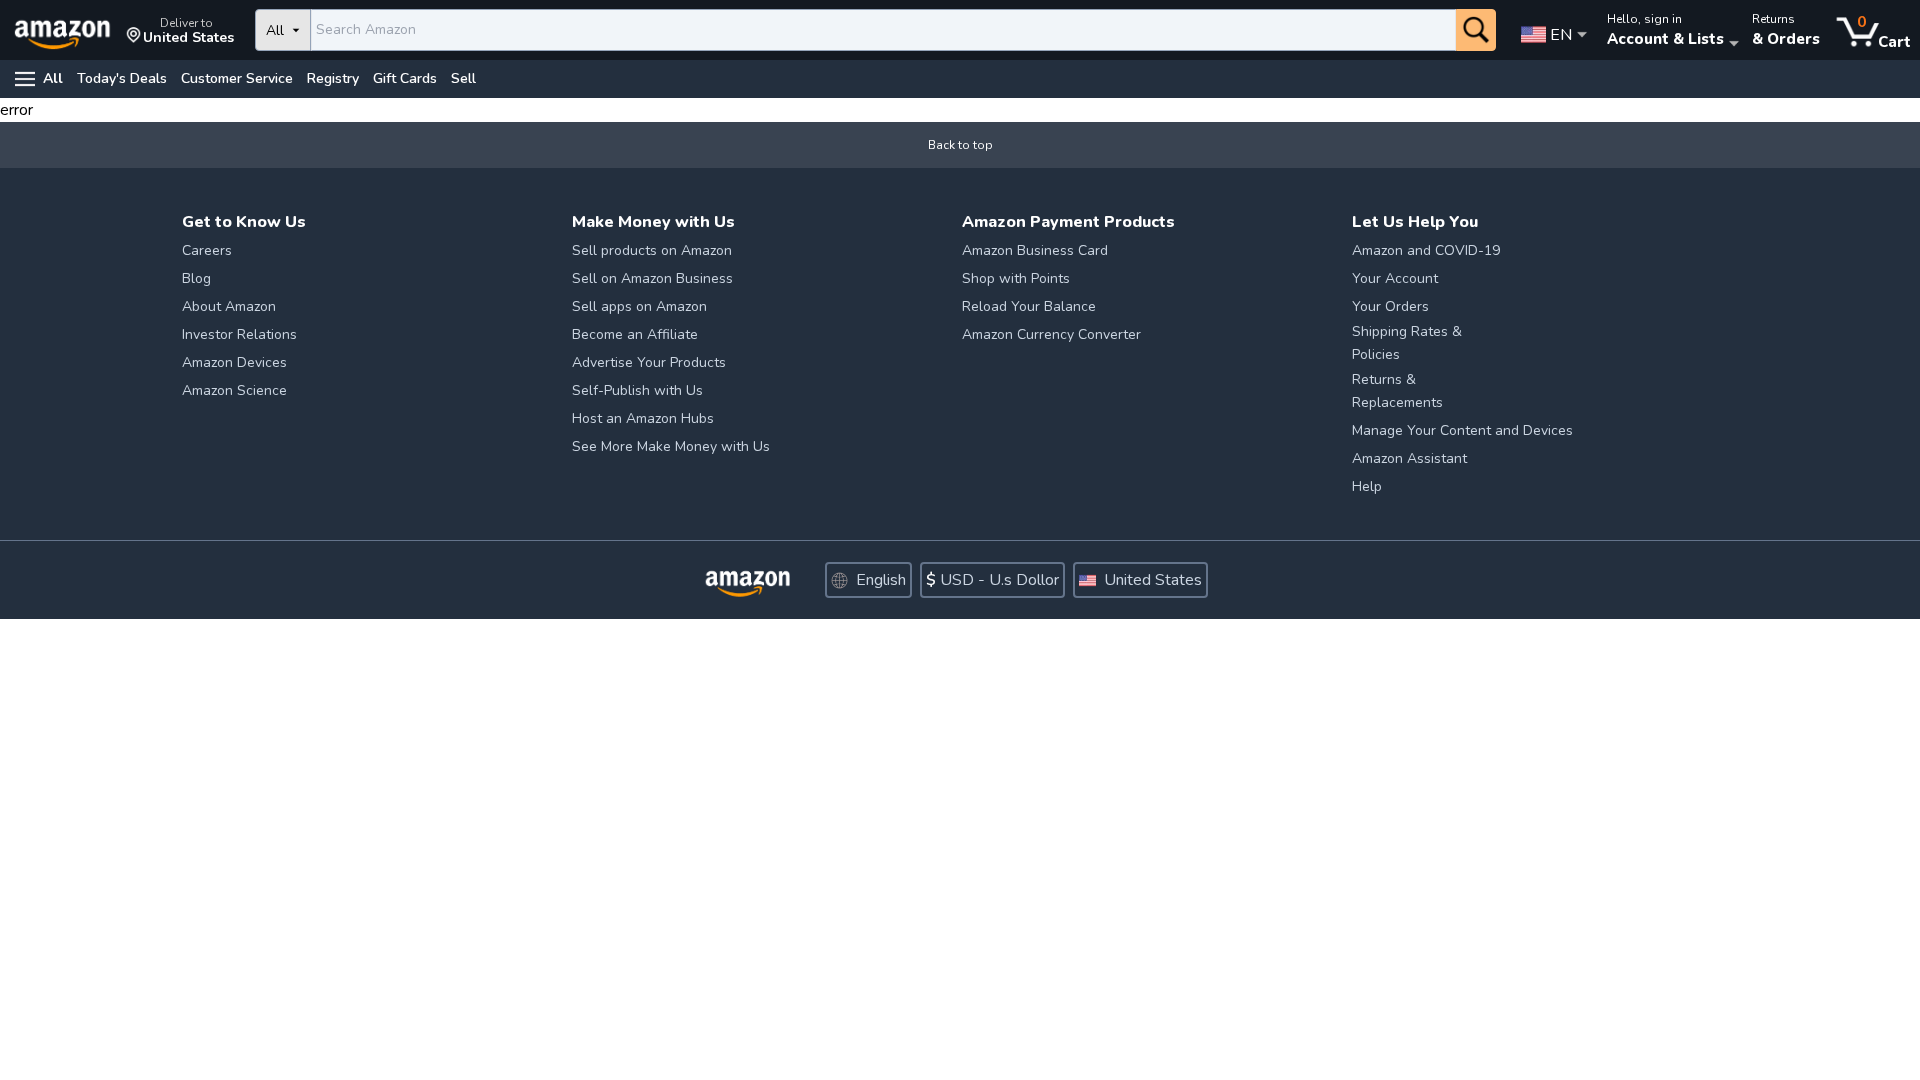Open the Investor Relations link
This screenshot has width=1920, height=1080.
pyautogui.click(x=239, y=335)
